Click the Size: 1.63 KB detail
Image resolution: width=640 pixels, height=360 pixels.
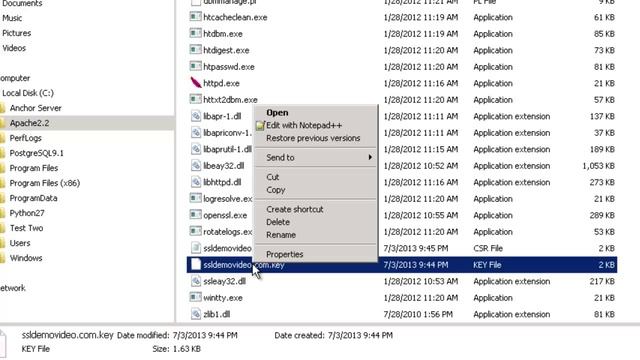click(x=176, y=349)
